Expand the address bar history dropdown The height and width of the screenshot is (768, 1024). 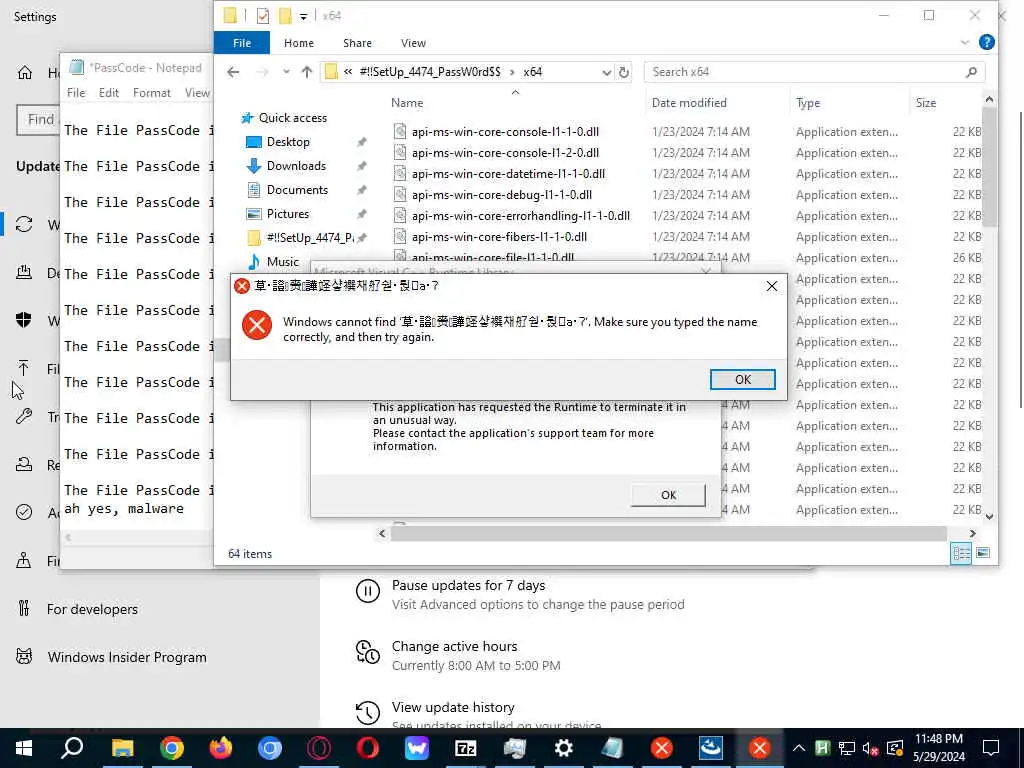pos(607,72)
